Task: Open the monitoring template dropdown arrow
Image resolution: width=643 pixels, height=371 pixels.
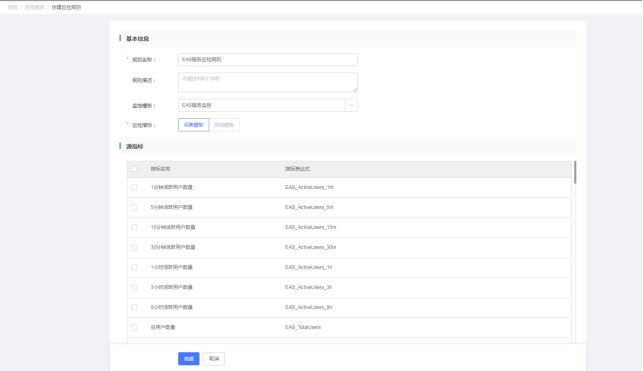Action: [351, 105]
